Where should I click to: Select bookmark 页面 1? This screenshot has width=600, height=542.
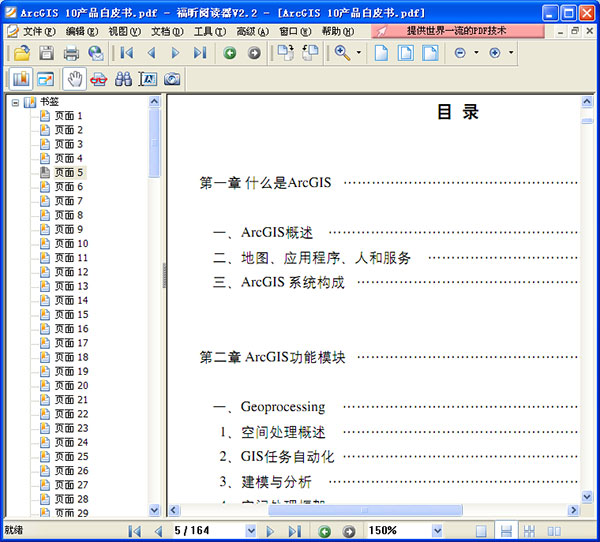pyautogui.click(x=68, y=116)
